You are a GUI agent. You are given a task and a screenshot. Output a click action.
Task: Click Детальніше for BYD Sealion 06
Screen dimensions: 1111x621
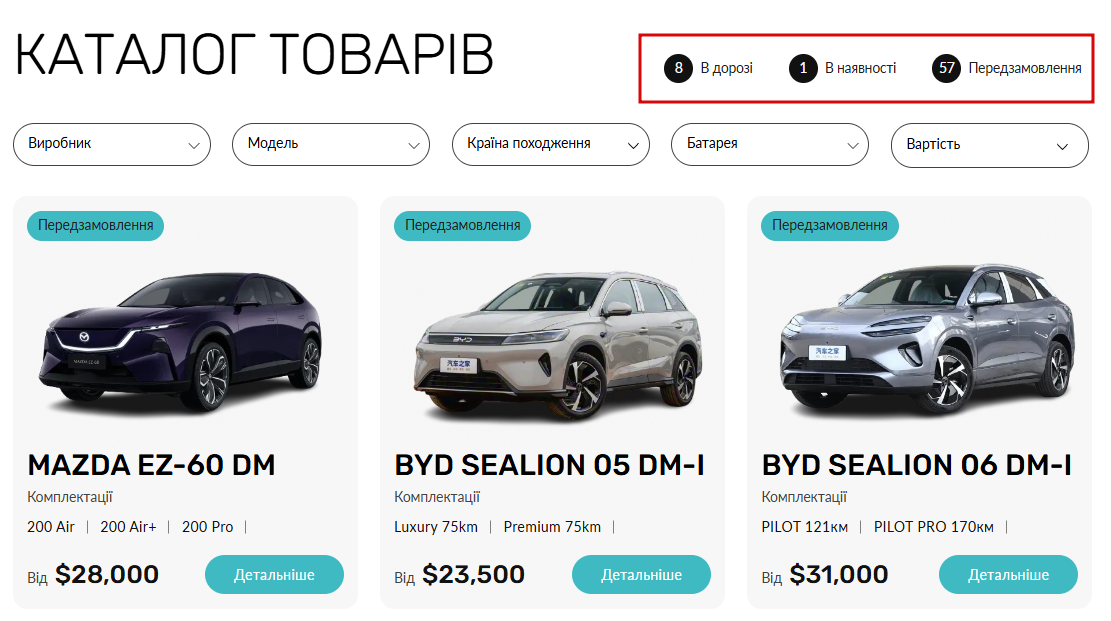pyautogui.click(x=1008, y=575)
